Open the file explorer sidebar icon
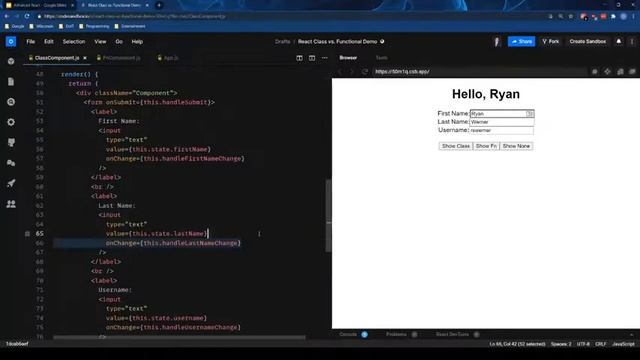 coord(11,82)
